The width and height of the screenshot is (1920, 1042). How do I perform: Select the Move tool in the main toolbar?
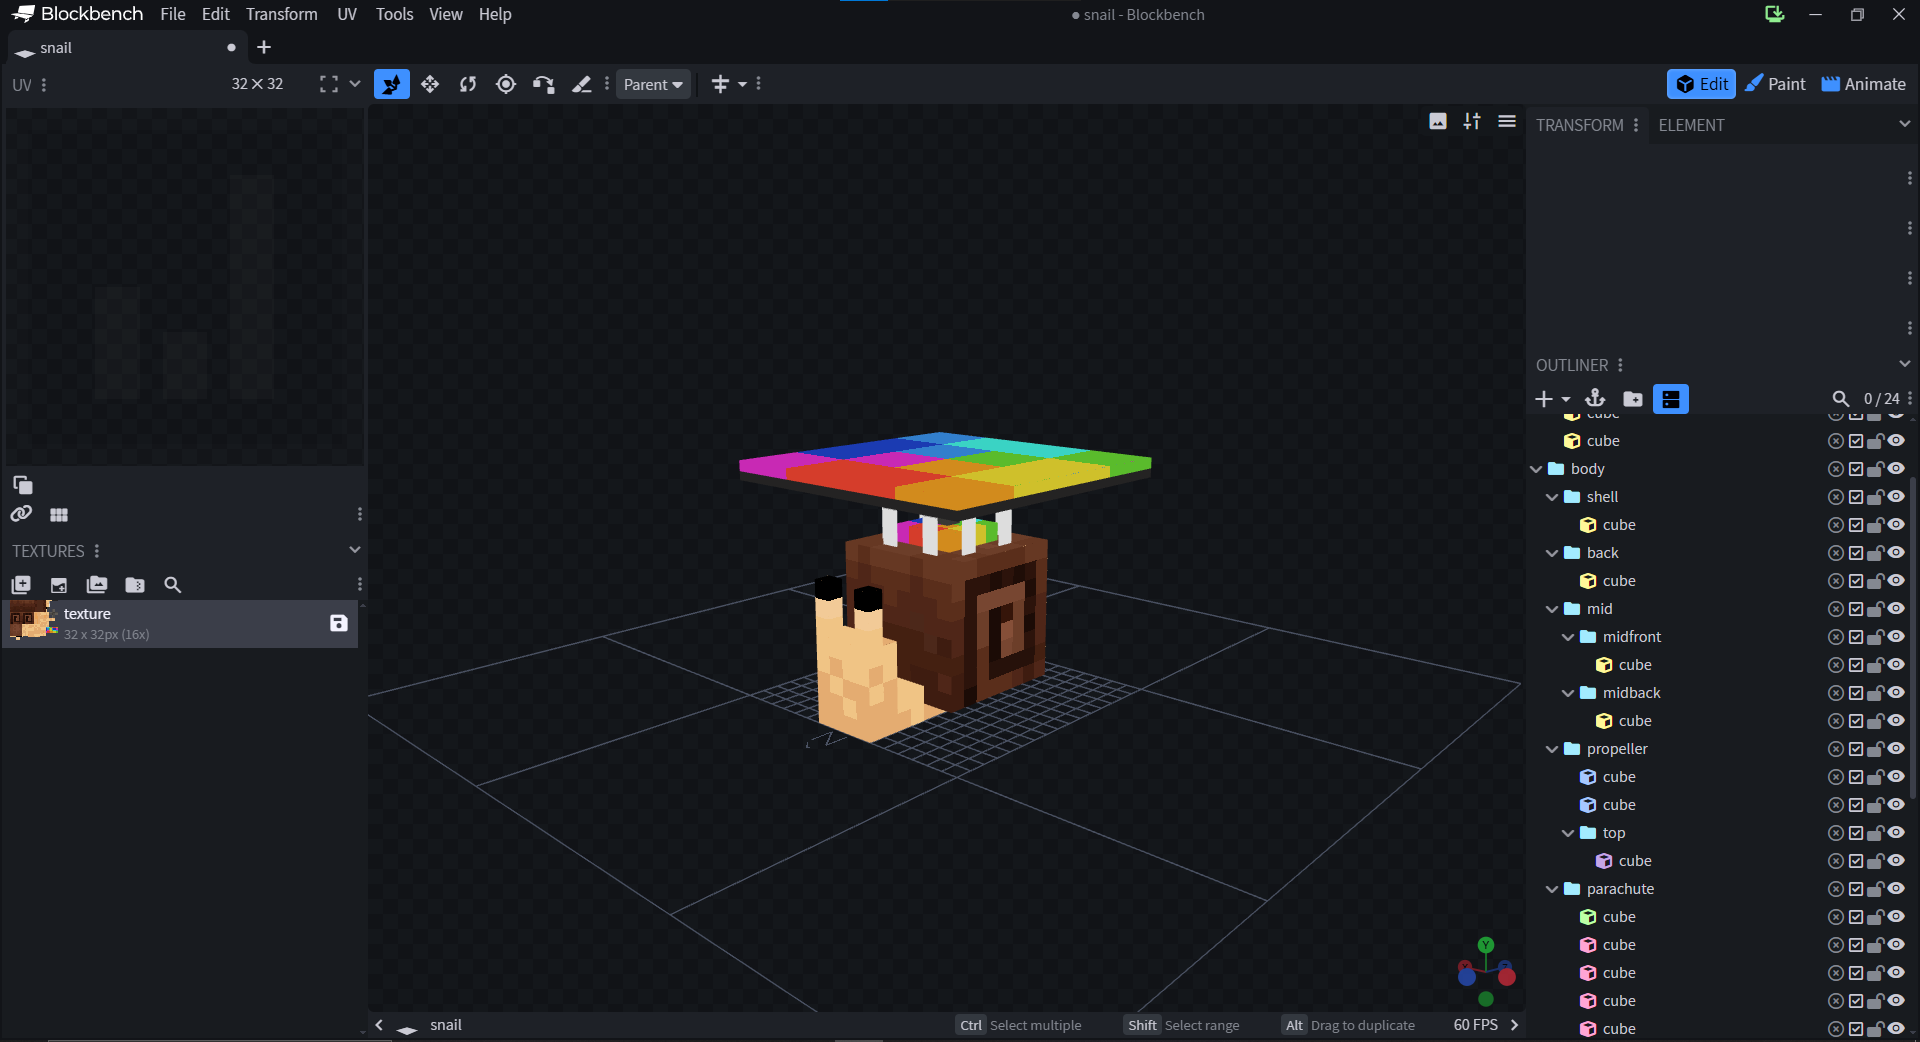(x=391, y=84)
